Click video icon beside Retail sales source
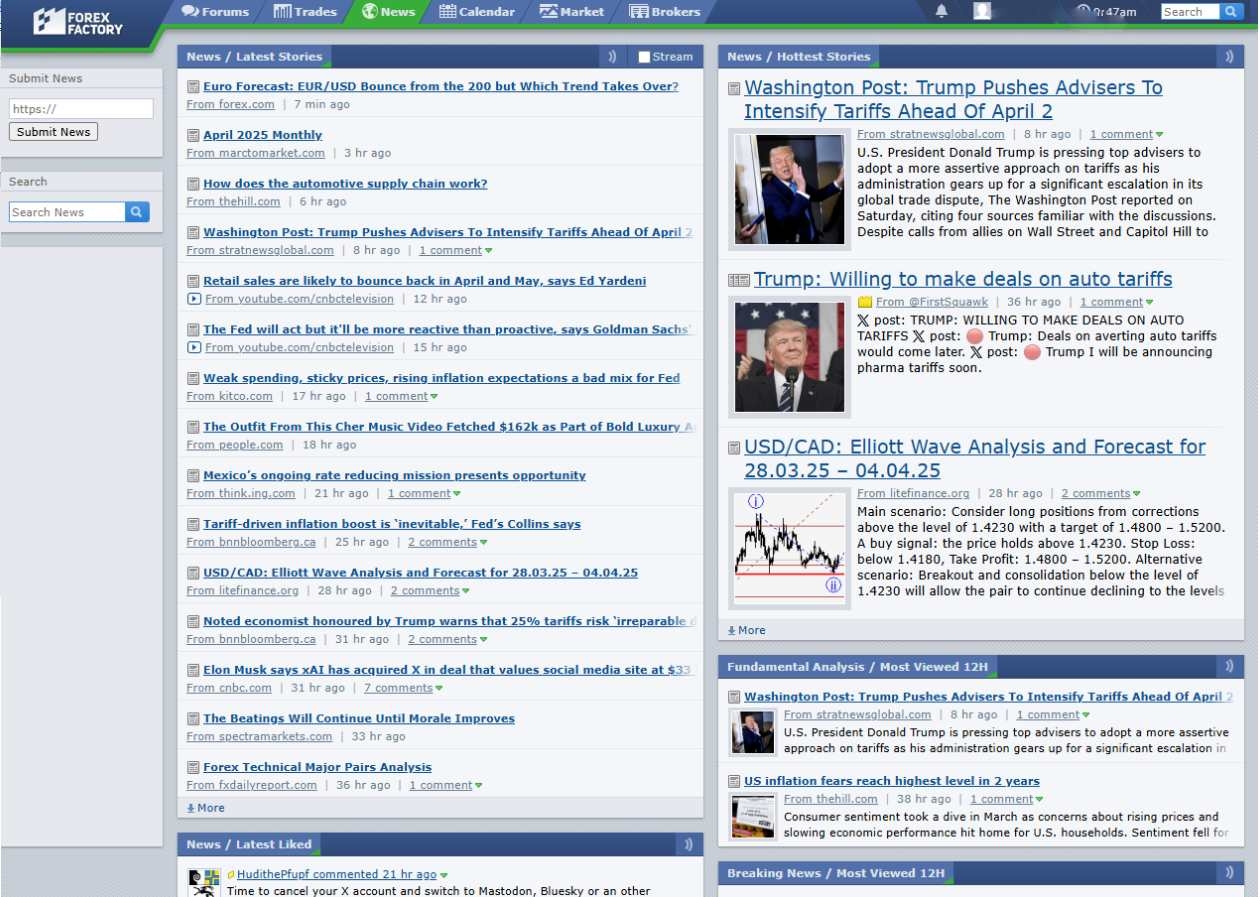The image size is (1260, 897). tap(194, 299)
